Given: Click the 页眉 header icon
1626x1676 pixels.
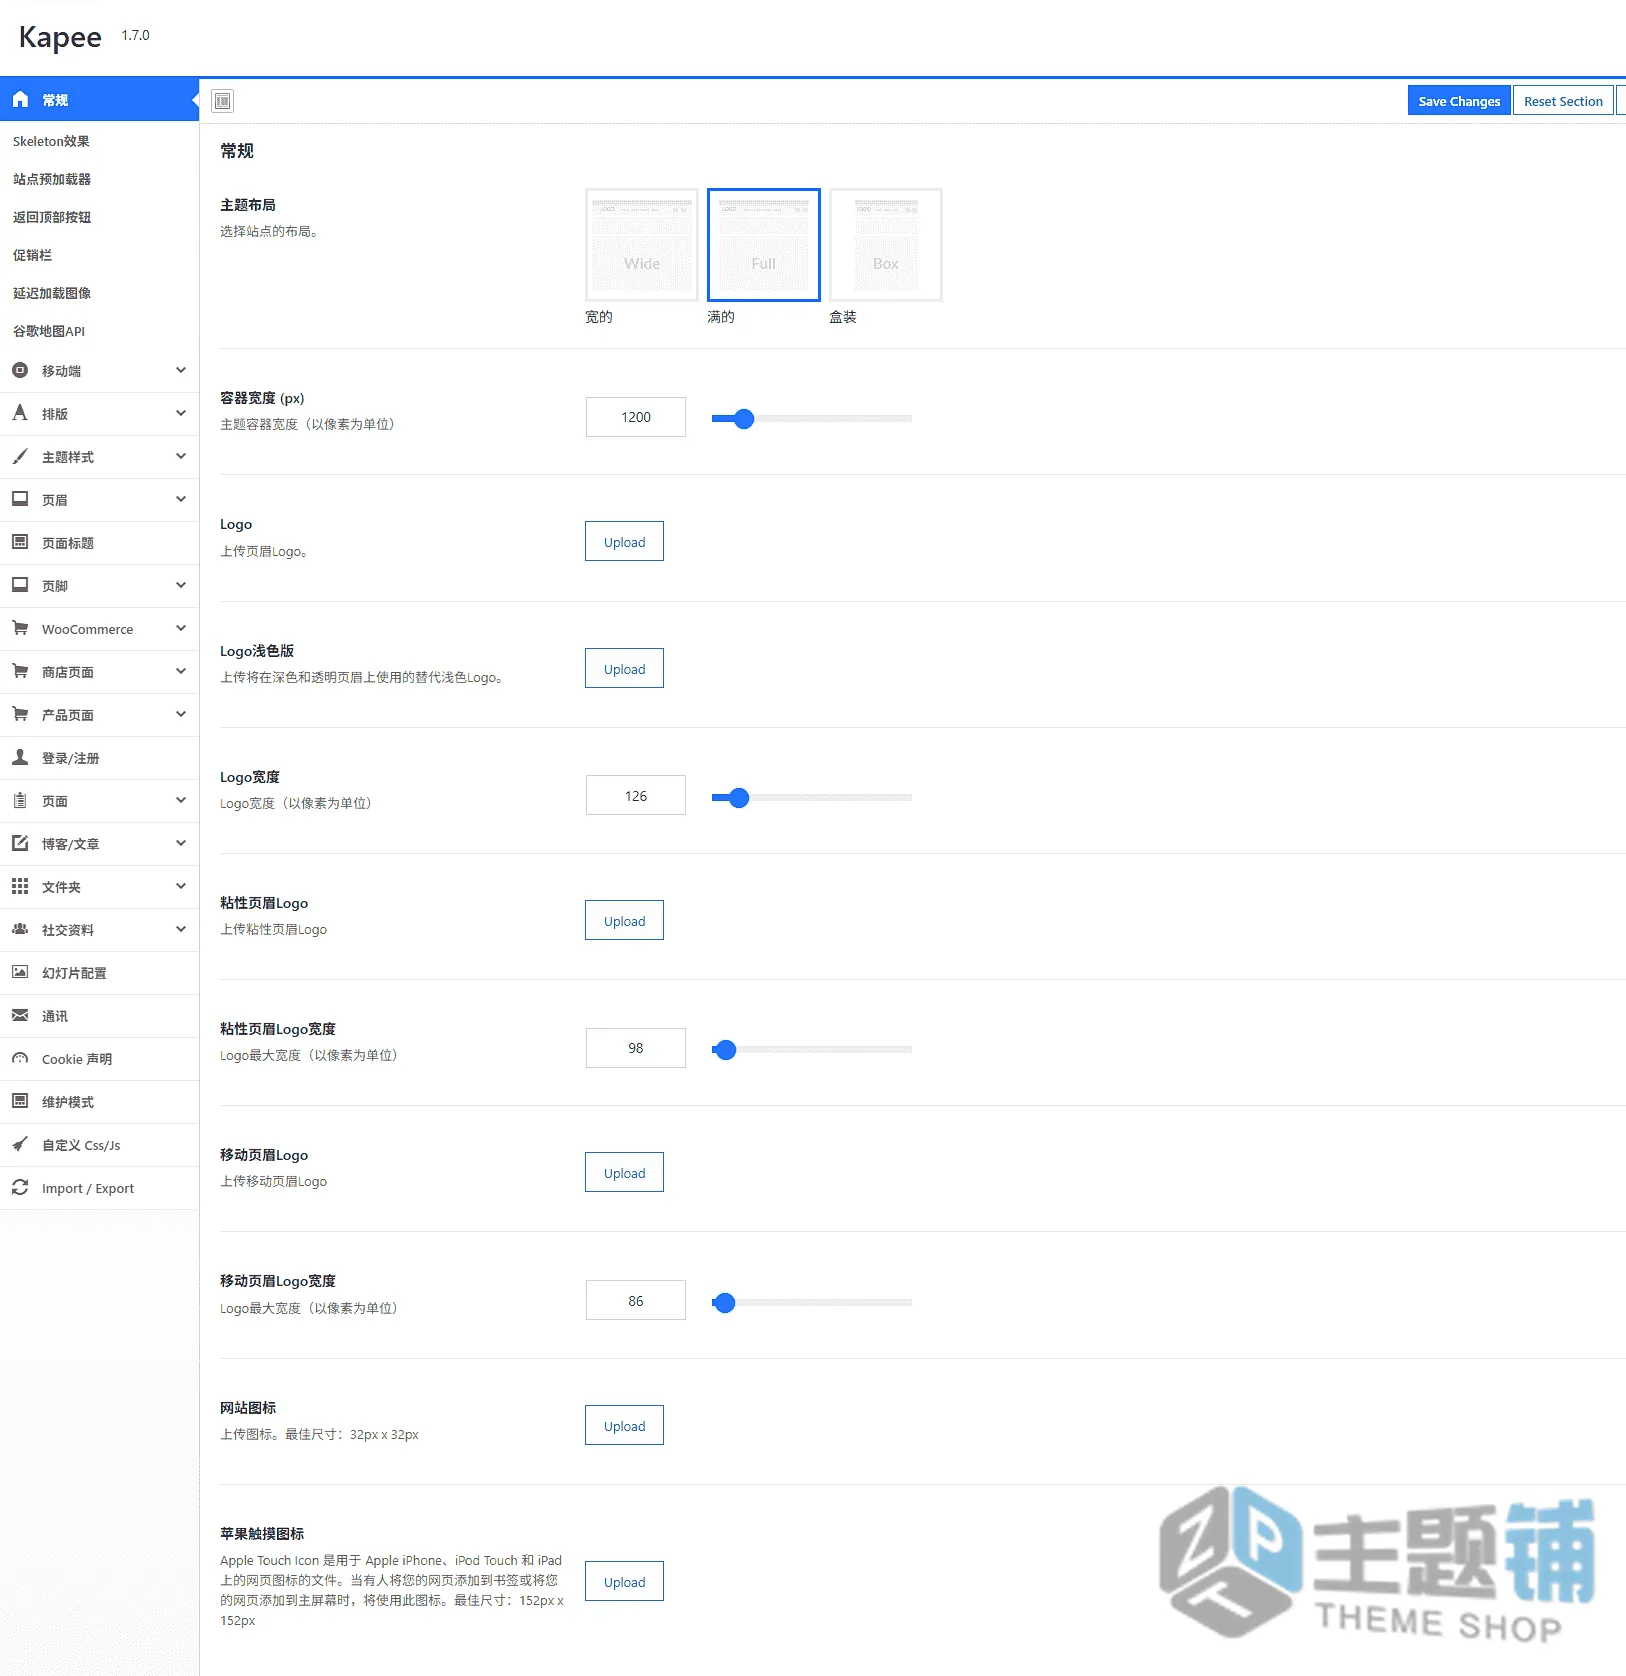Looking at the screenshot, I should tap(20, 499).
